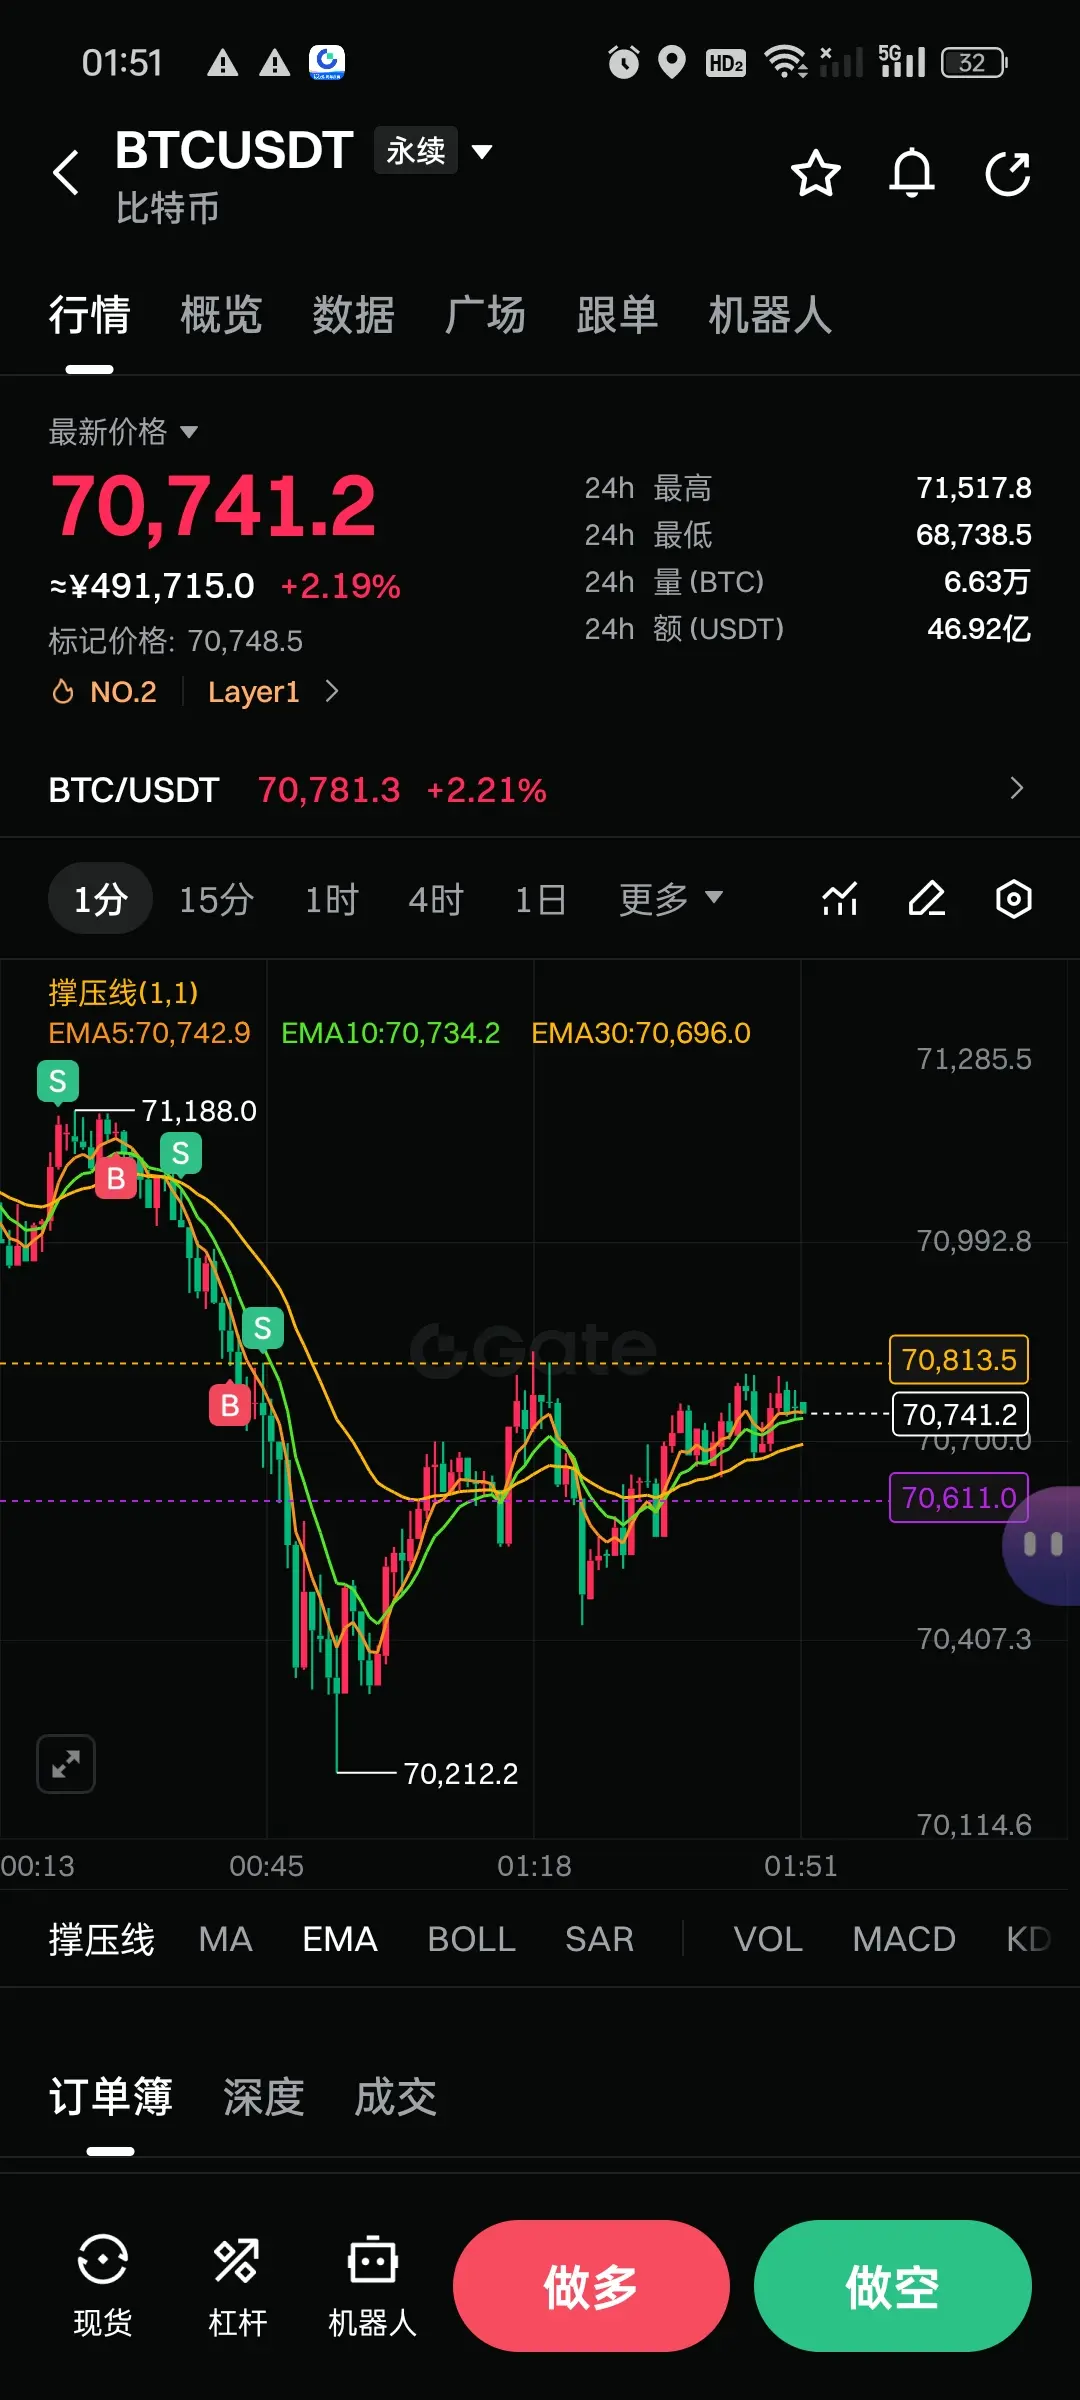Toggle the MA indicator
The width and height of the screenshot is (1080, 2400).
[225, 1939]
